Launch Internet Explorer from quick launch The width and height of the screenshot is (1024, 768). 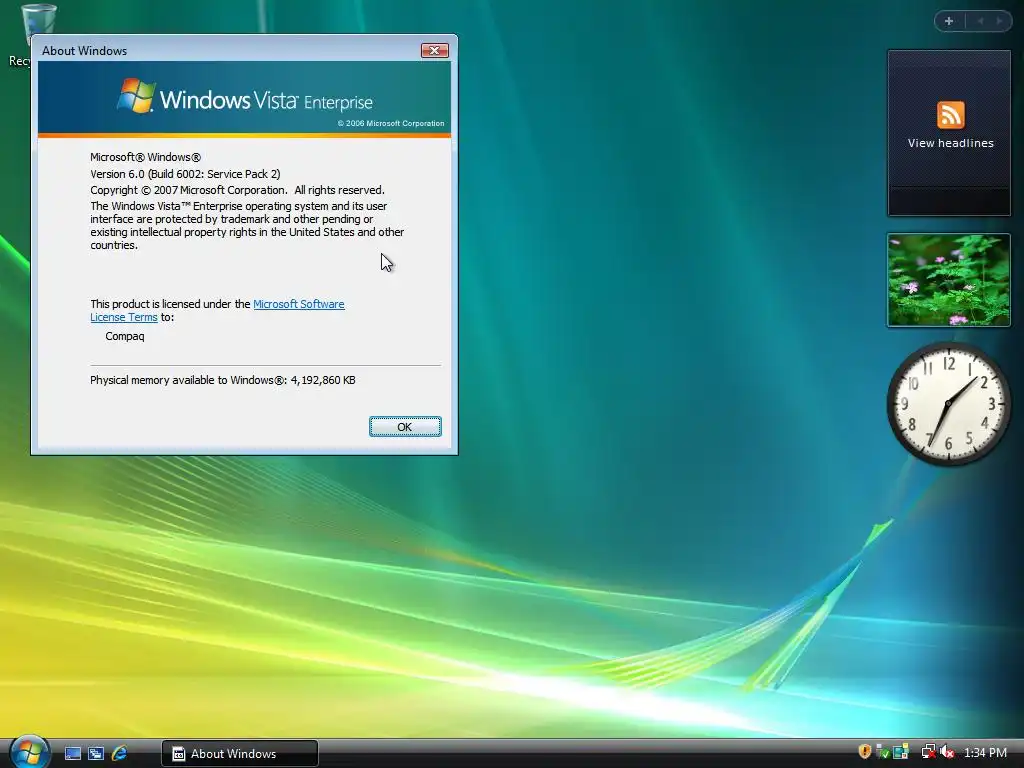[x=120, y=754]
